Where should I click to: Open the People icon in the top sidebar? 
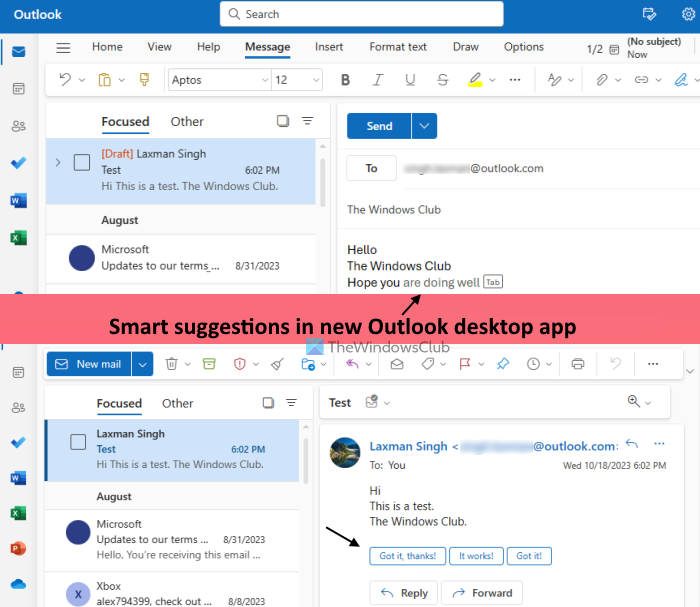(18, 126)
